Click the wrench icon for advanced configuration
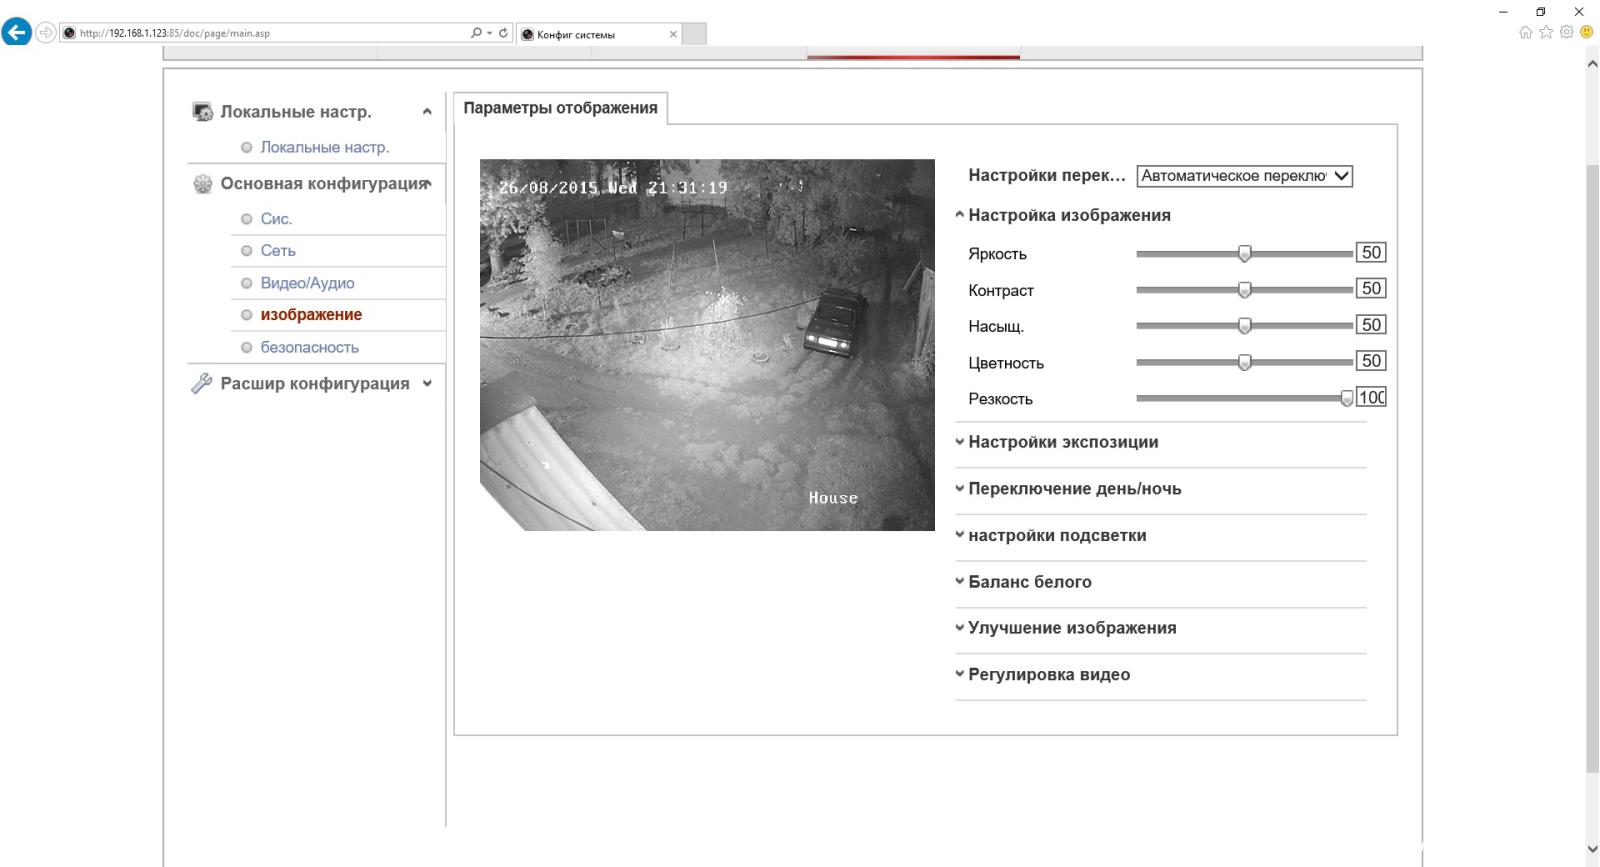The width and height of the screenshot is (1600, 867). tap(202, 384)
